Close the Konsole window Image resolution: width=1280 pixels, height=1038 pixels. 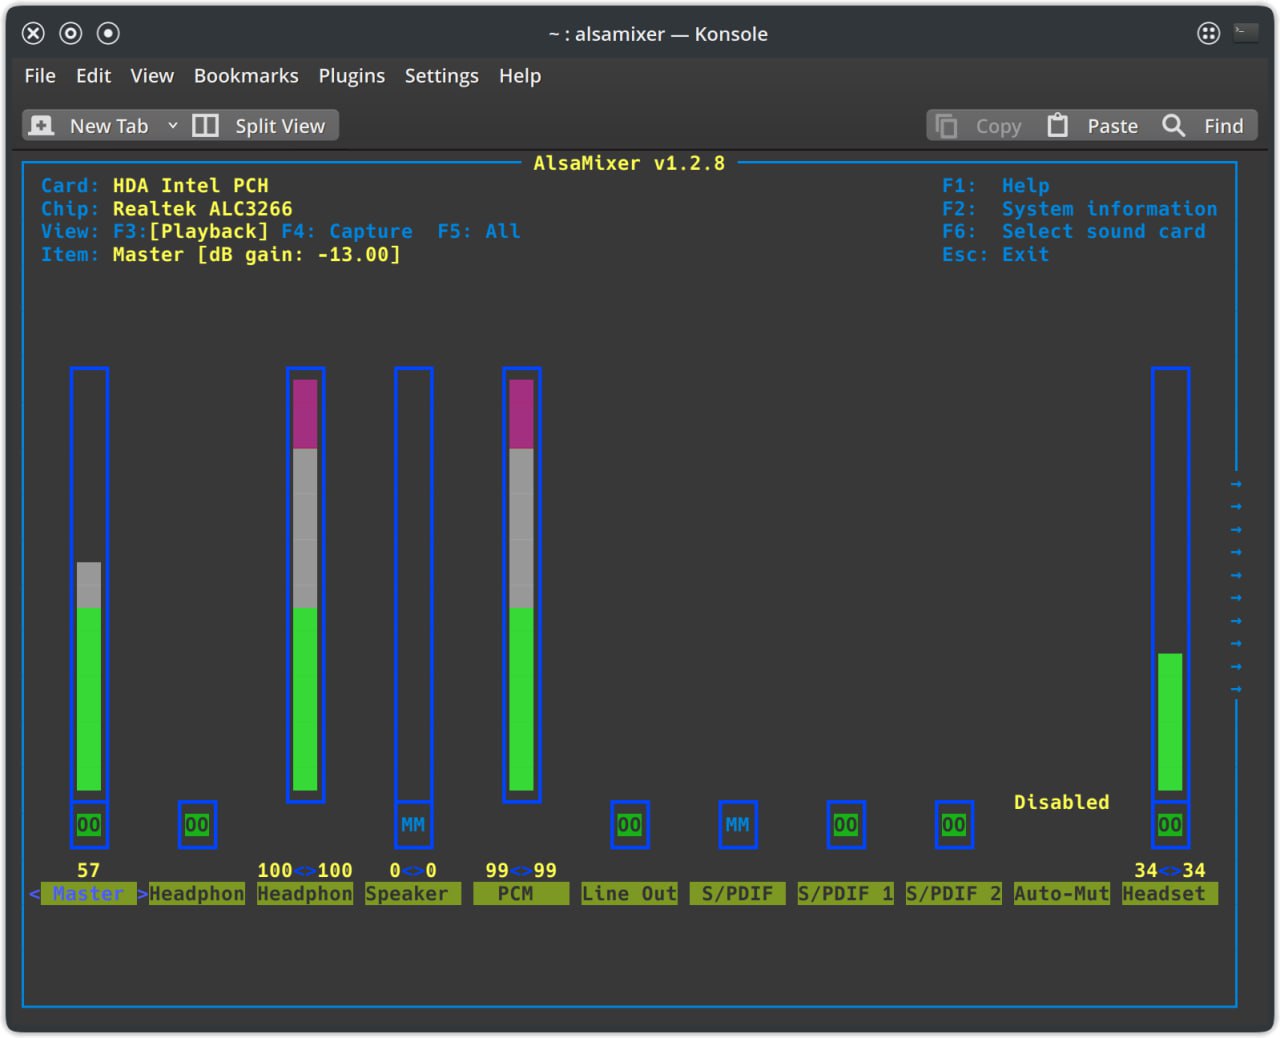(x=33, y=33)
